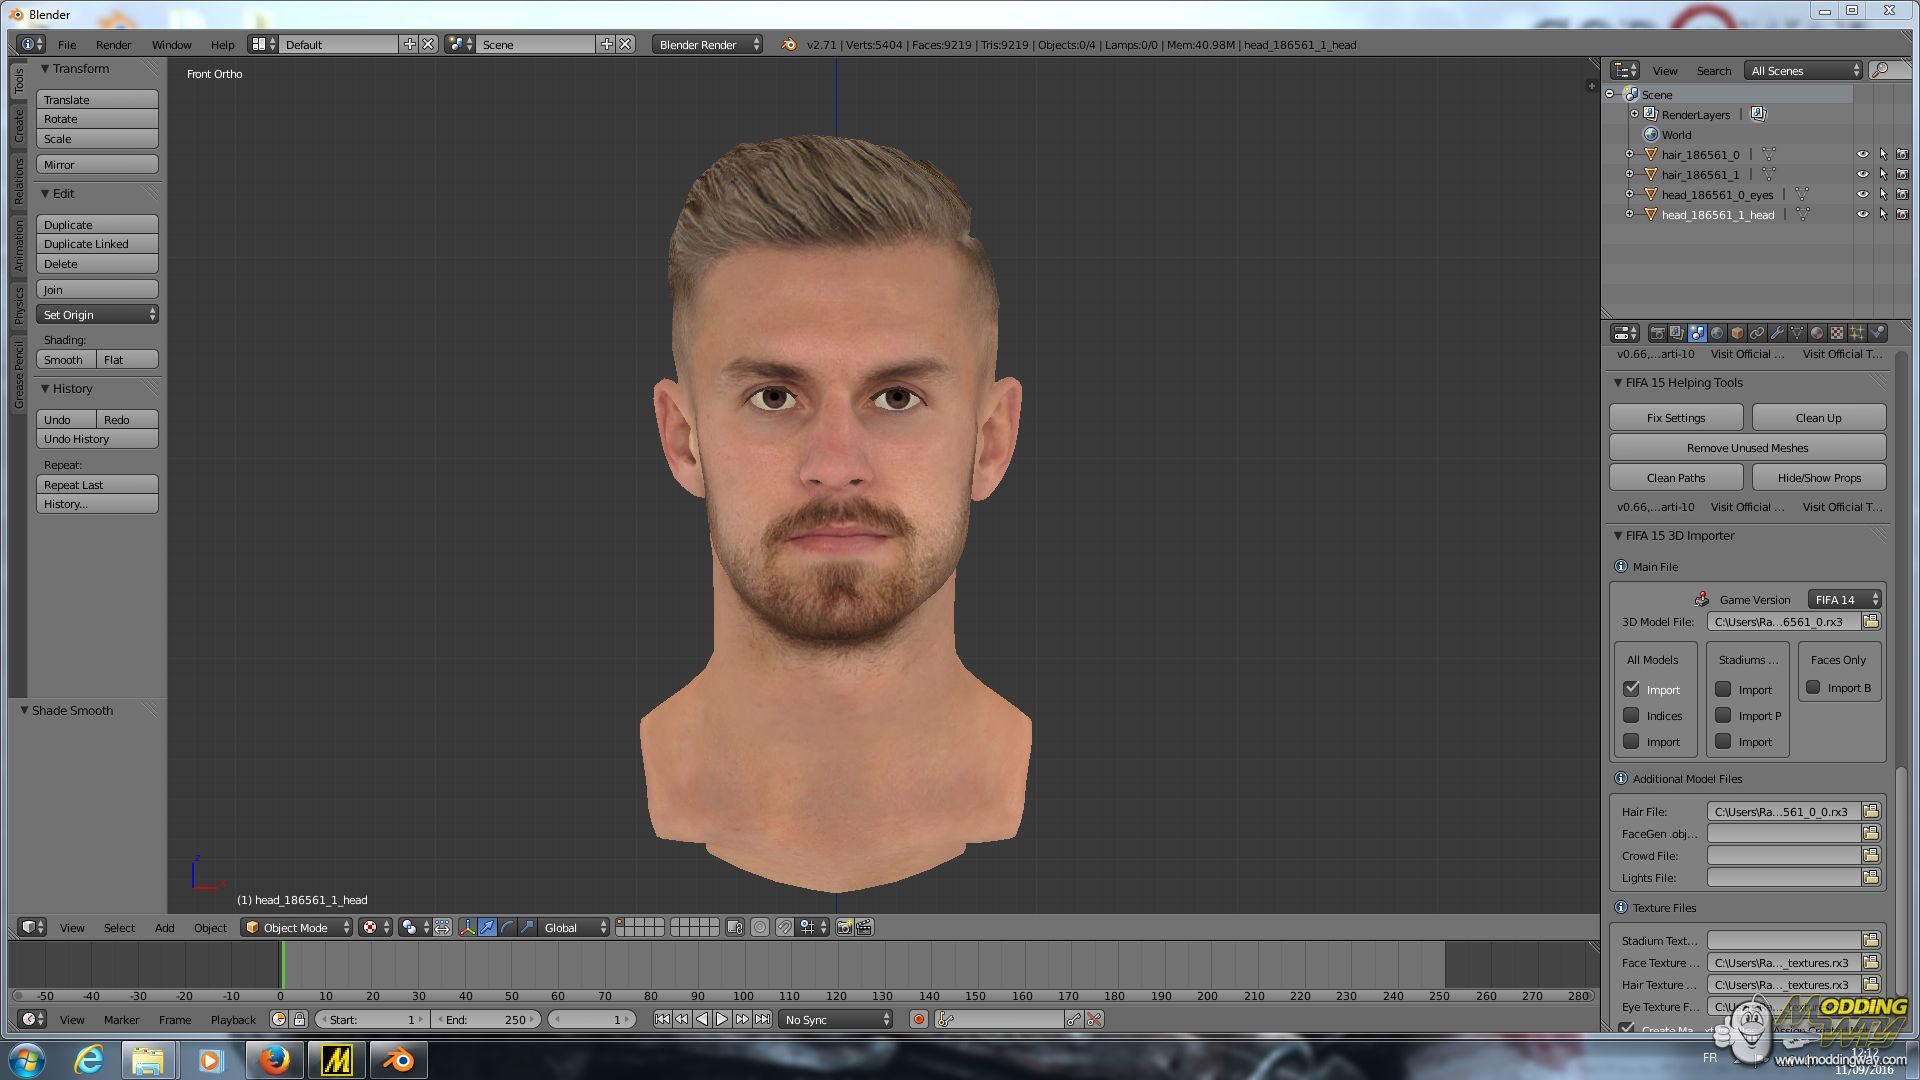
Task: Hide hair_186561_0 with its eye icon
Action: coord(1862,155)
